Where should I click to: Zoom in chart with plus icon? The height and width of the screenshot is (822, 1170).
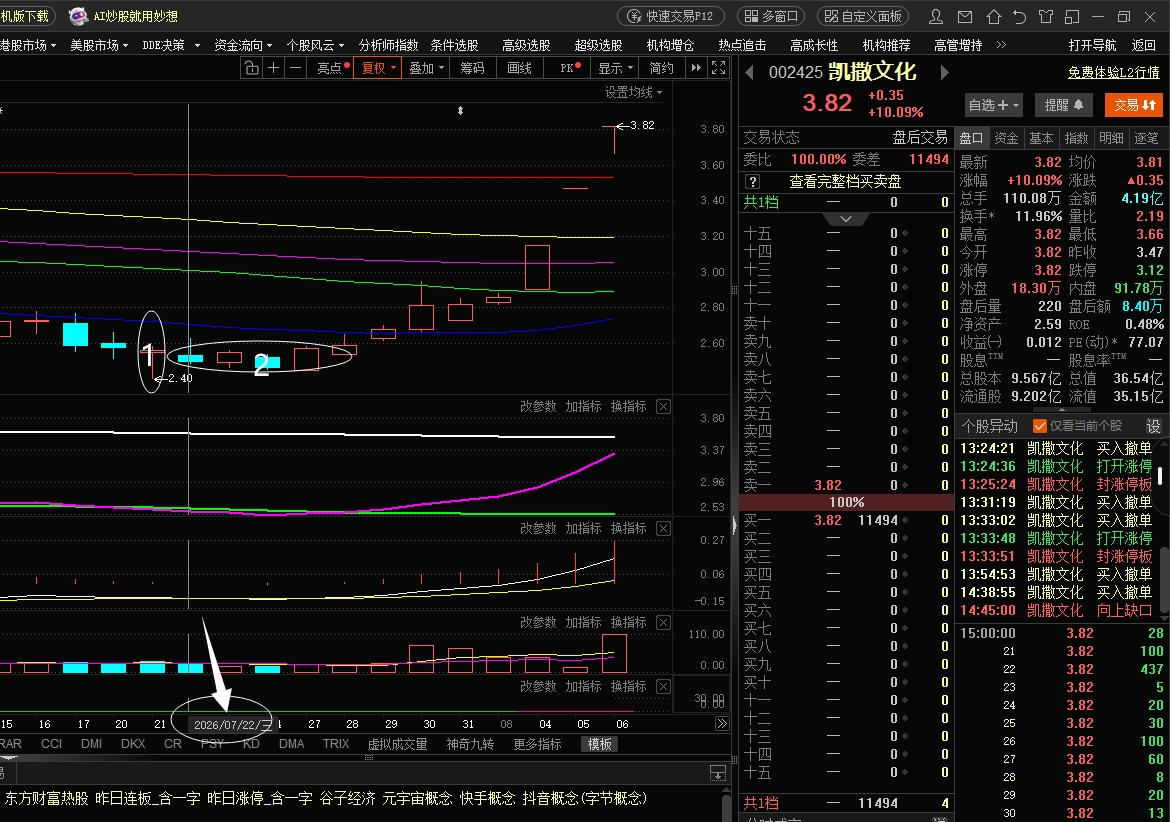tap(274, 68)
